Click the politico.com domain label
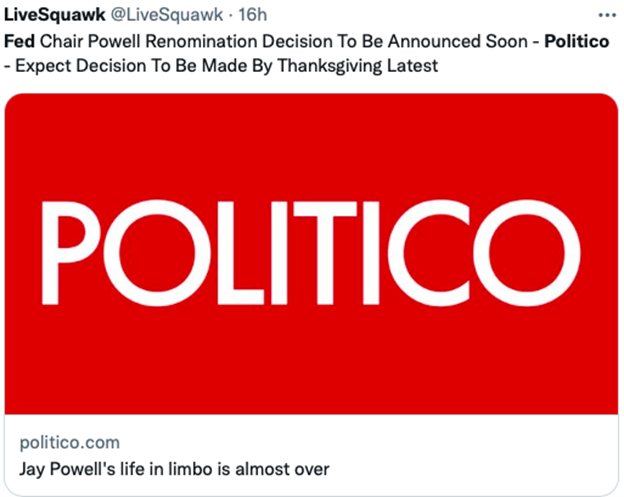Image resolution: width=624 pixels, height=497 pixels. [70, 442]
